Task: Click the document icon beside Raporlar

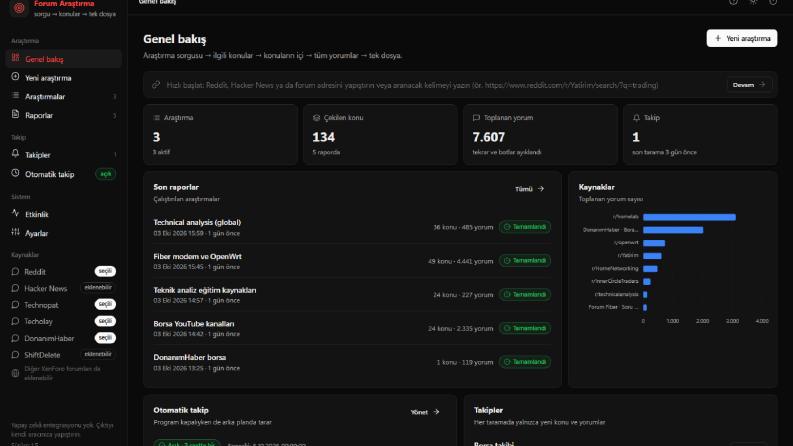Action: point(16,114)
